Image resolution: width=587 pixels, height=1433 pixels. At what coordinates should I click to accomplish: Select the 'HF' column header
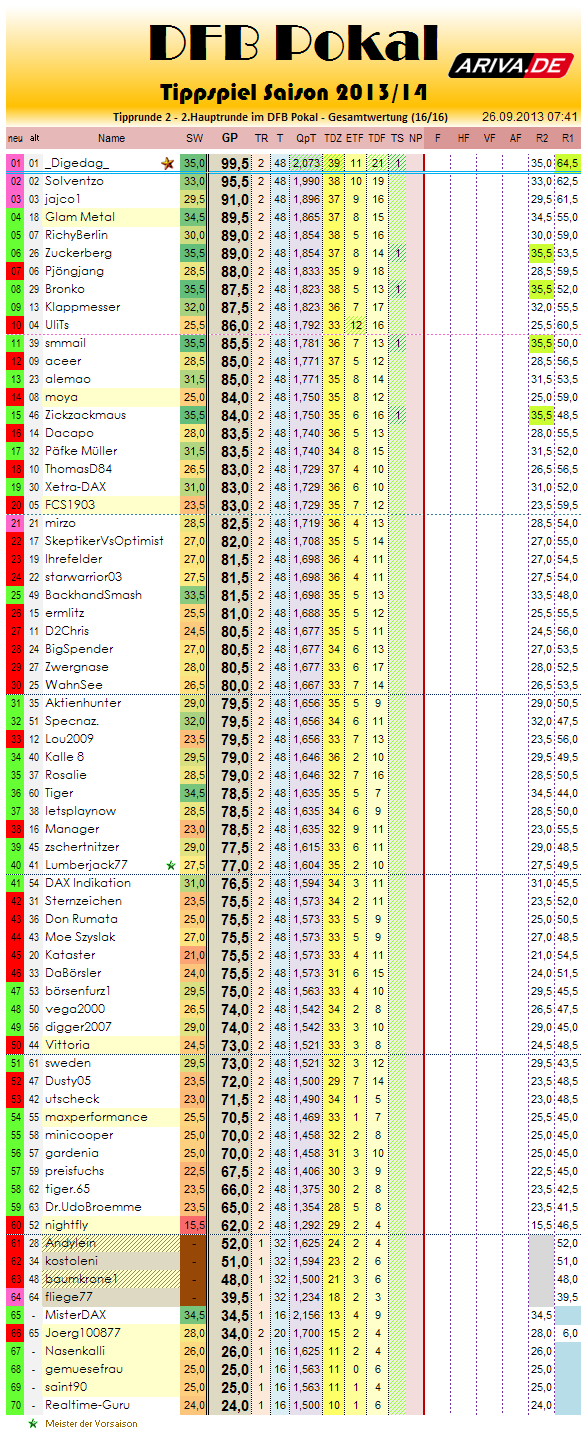463,138
